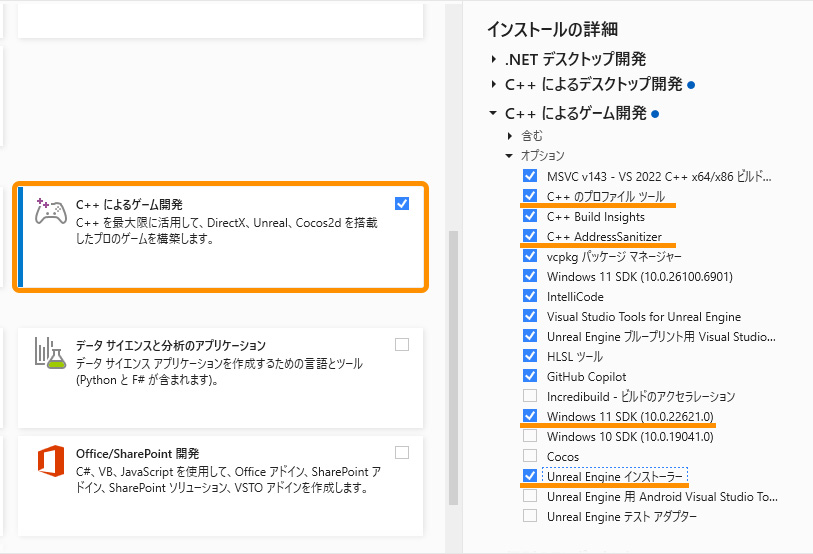Enable the データ サイエンスと分析 workload checkbox
This screenshot has width=813, height=554.
402,345
